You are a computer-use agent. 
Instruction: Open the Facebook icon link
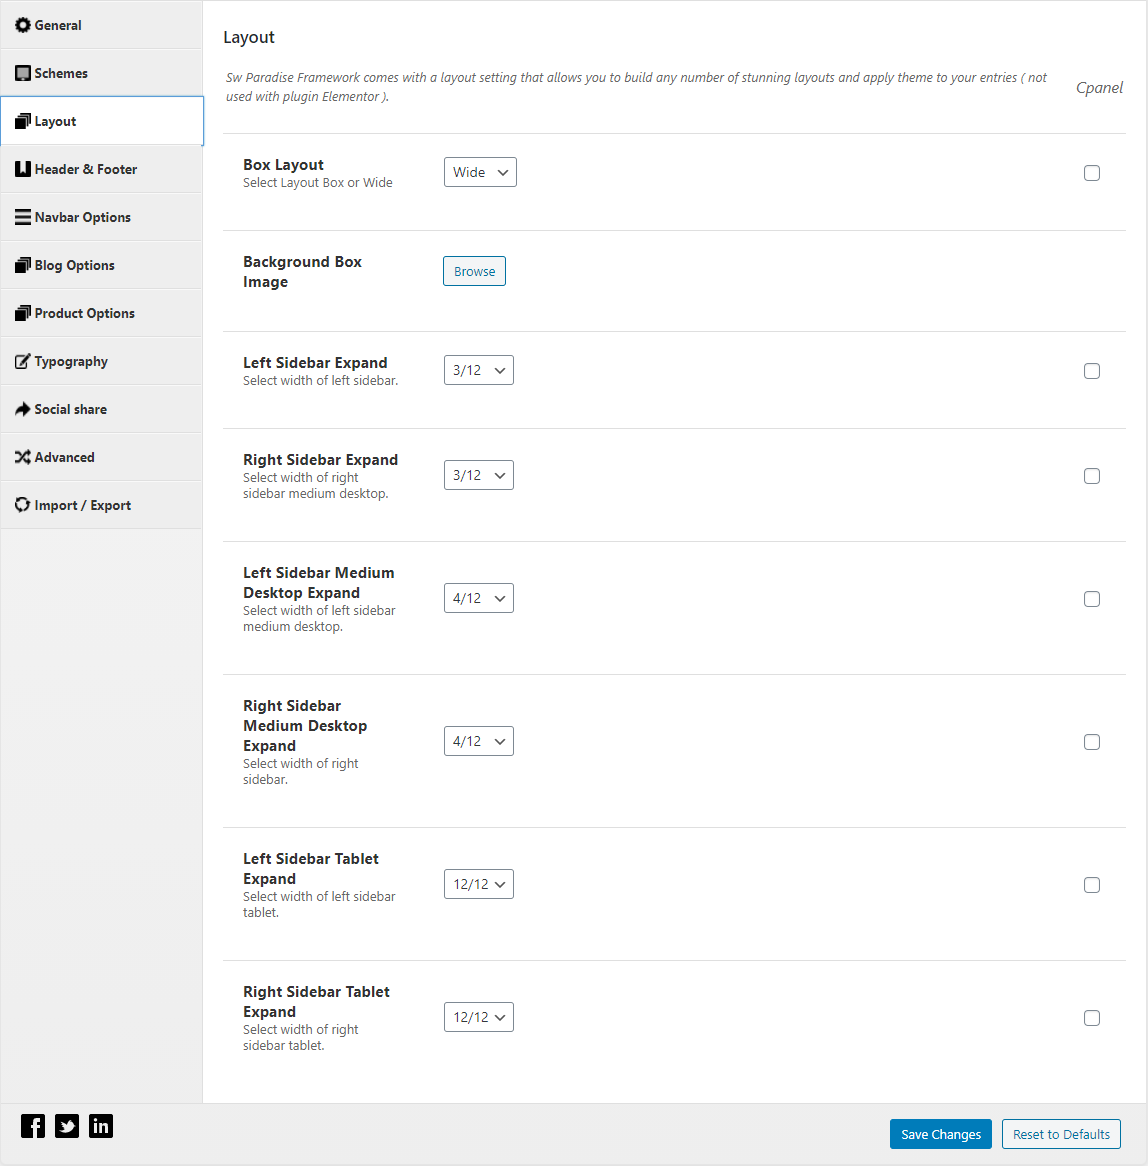[33, 1126]
